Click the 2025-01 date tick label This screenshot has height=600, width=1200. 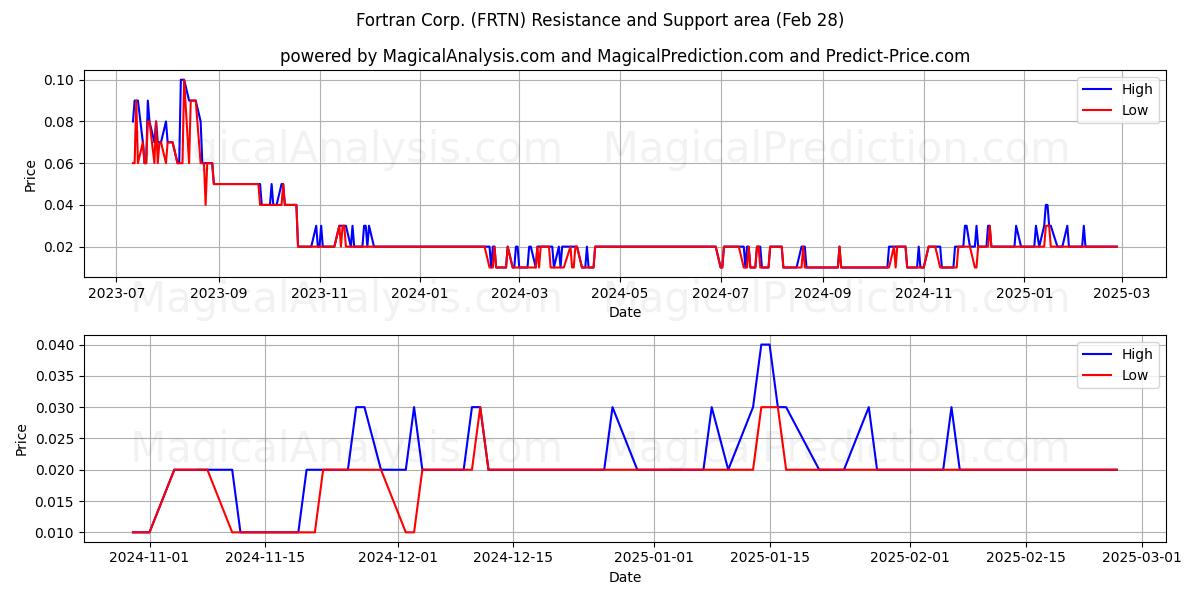pyautogui.click(x=1025, y=293)
